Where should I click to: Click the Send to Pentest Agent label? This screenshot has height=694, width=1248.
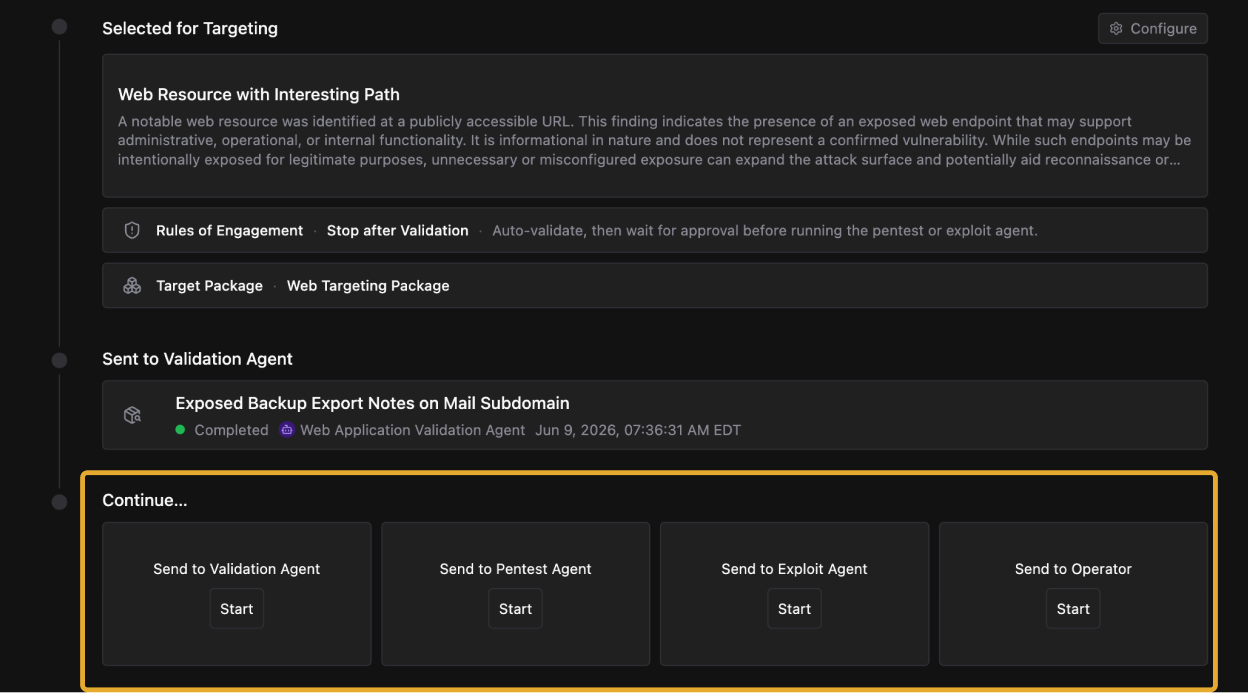[515, 569]
